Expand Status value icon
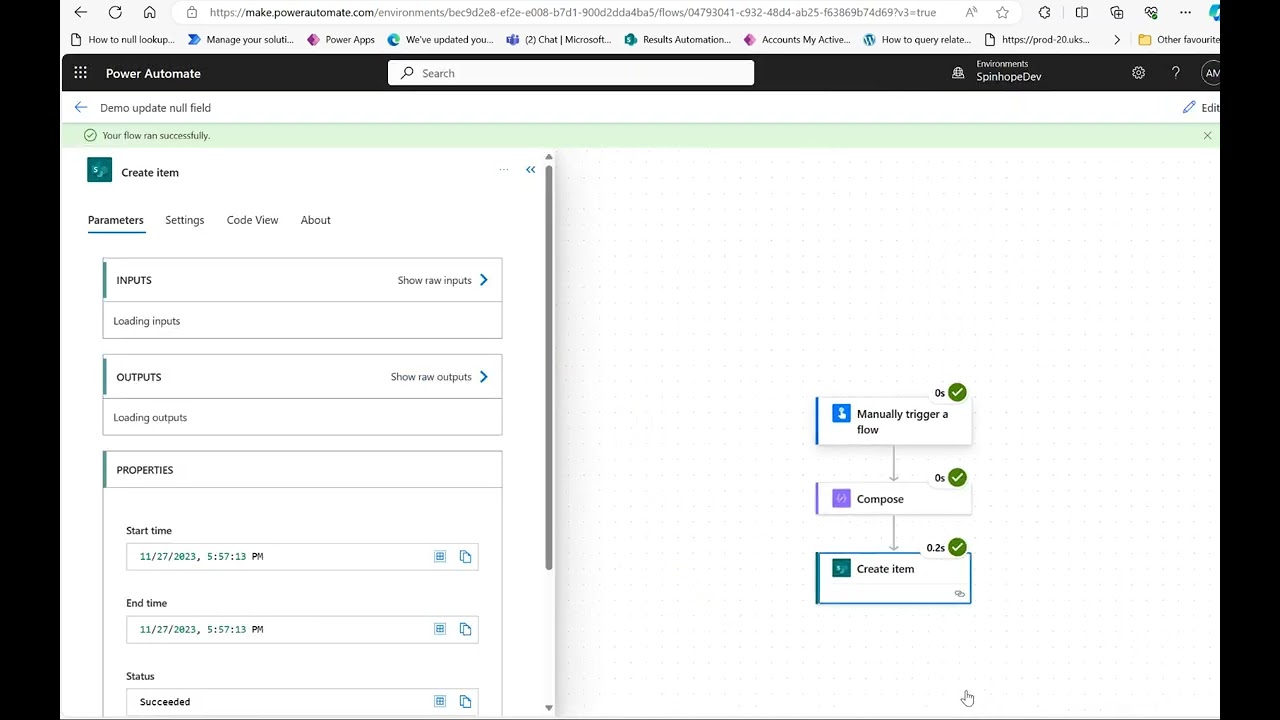 click(x=440, y=702)
